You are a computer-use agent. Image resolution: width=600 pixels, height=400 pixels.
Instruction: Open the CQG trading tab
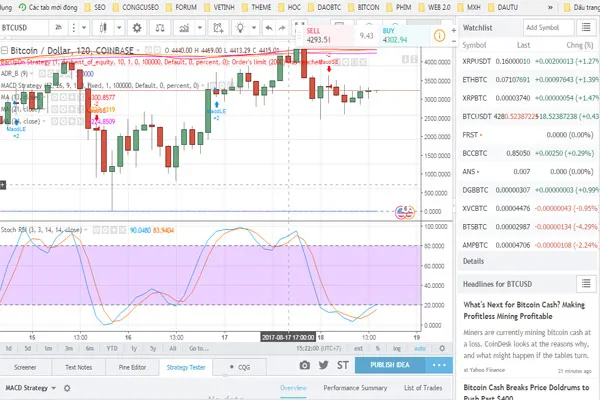(240, 367)
